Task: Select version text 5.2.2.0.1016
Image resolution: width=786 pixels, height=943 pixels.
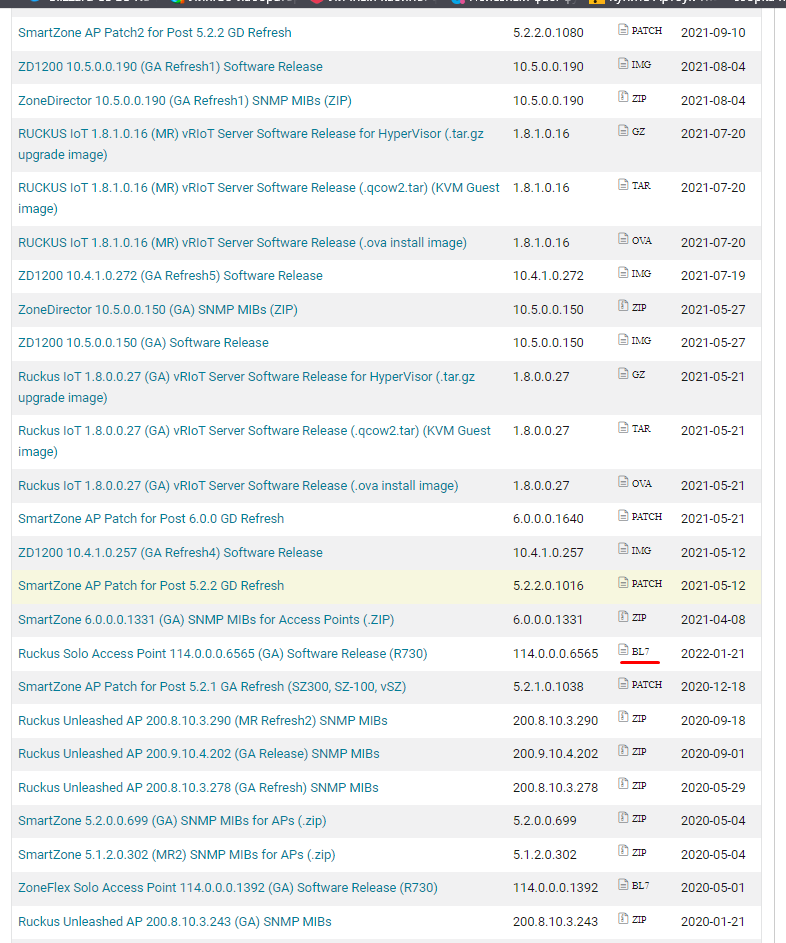Action: point(548,586)
